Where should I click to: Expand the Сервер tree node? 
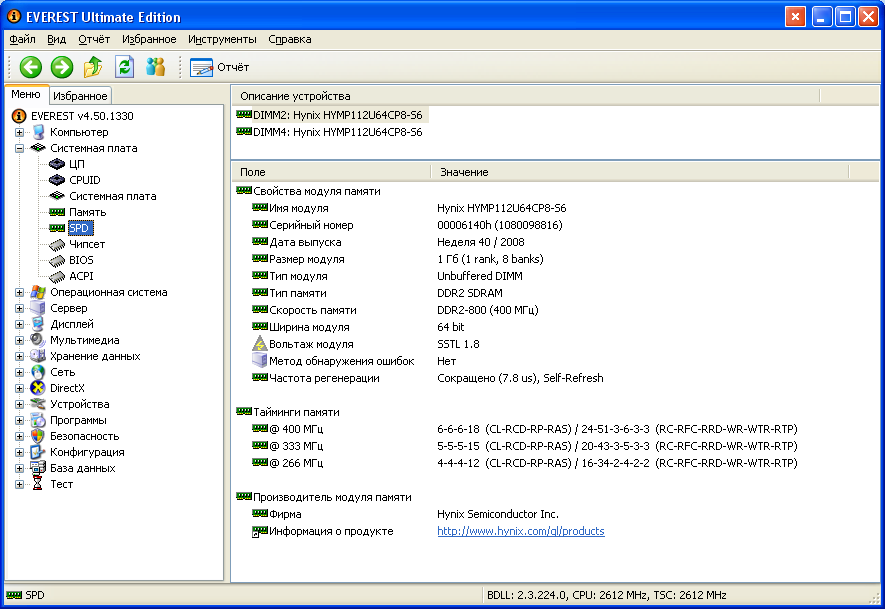(x=19, y=308)
